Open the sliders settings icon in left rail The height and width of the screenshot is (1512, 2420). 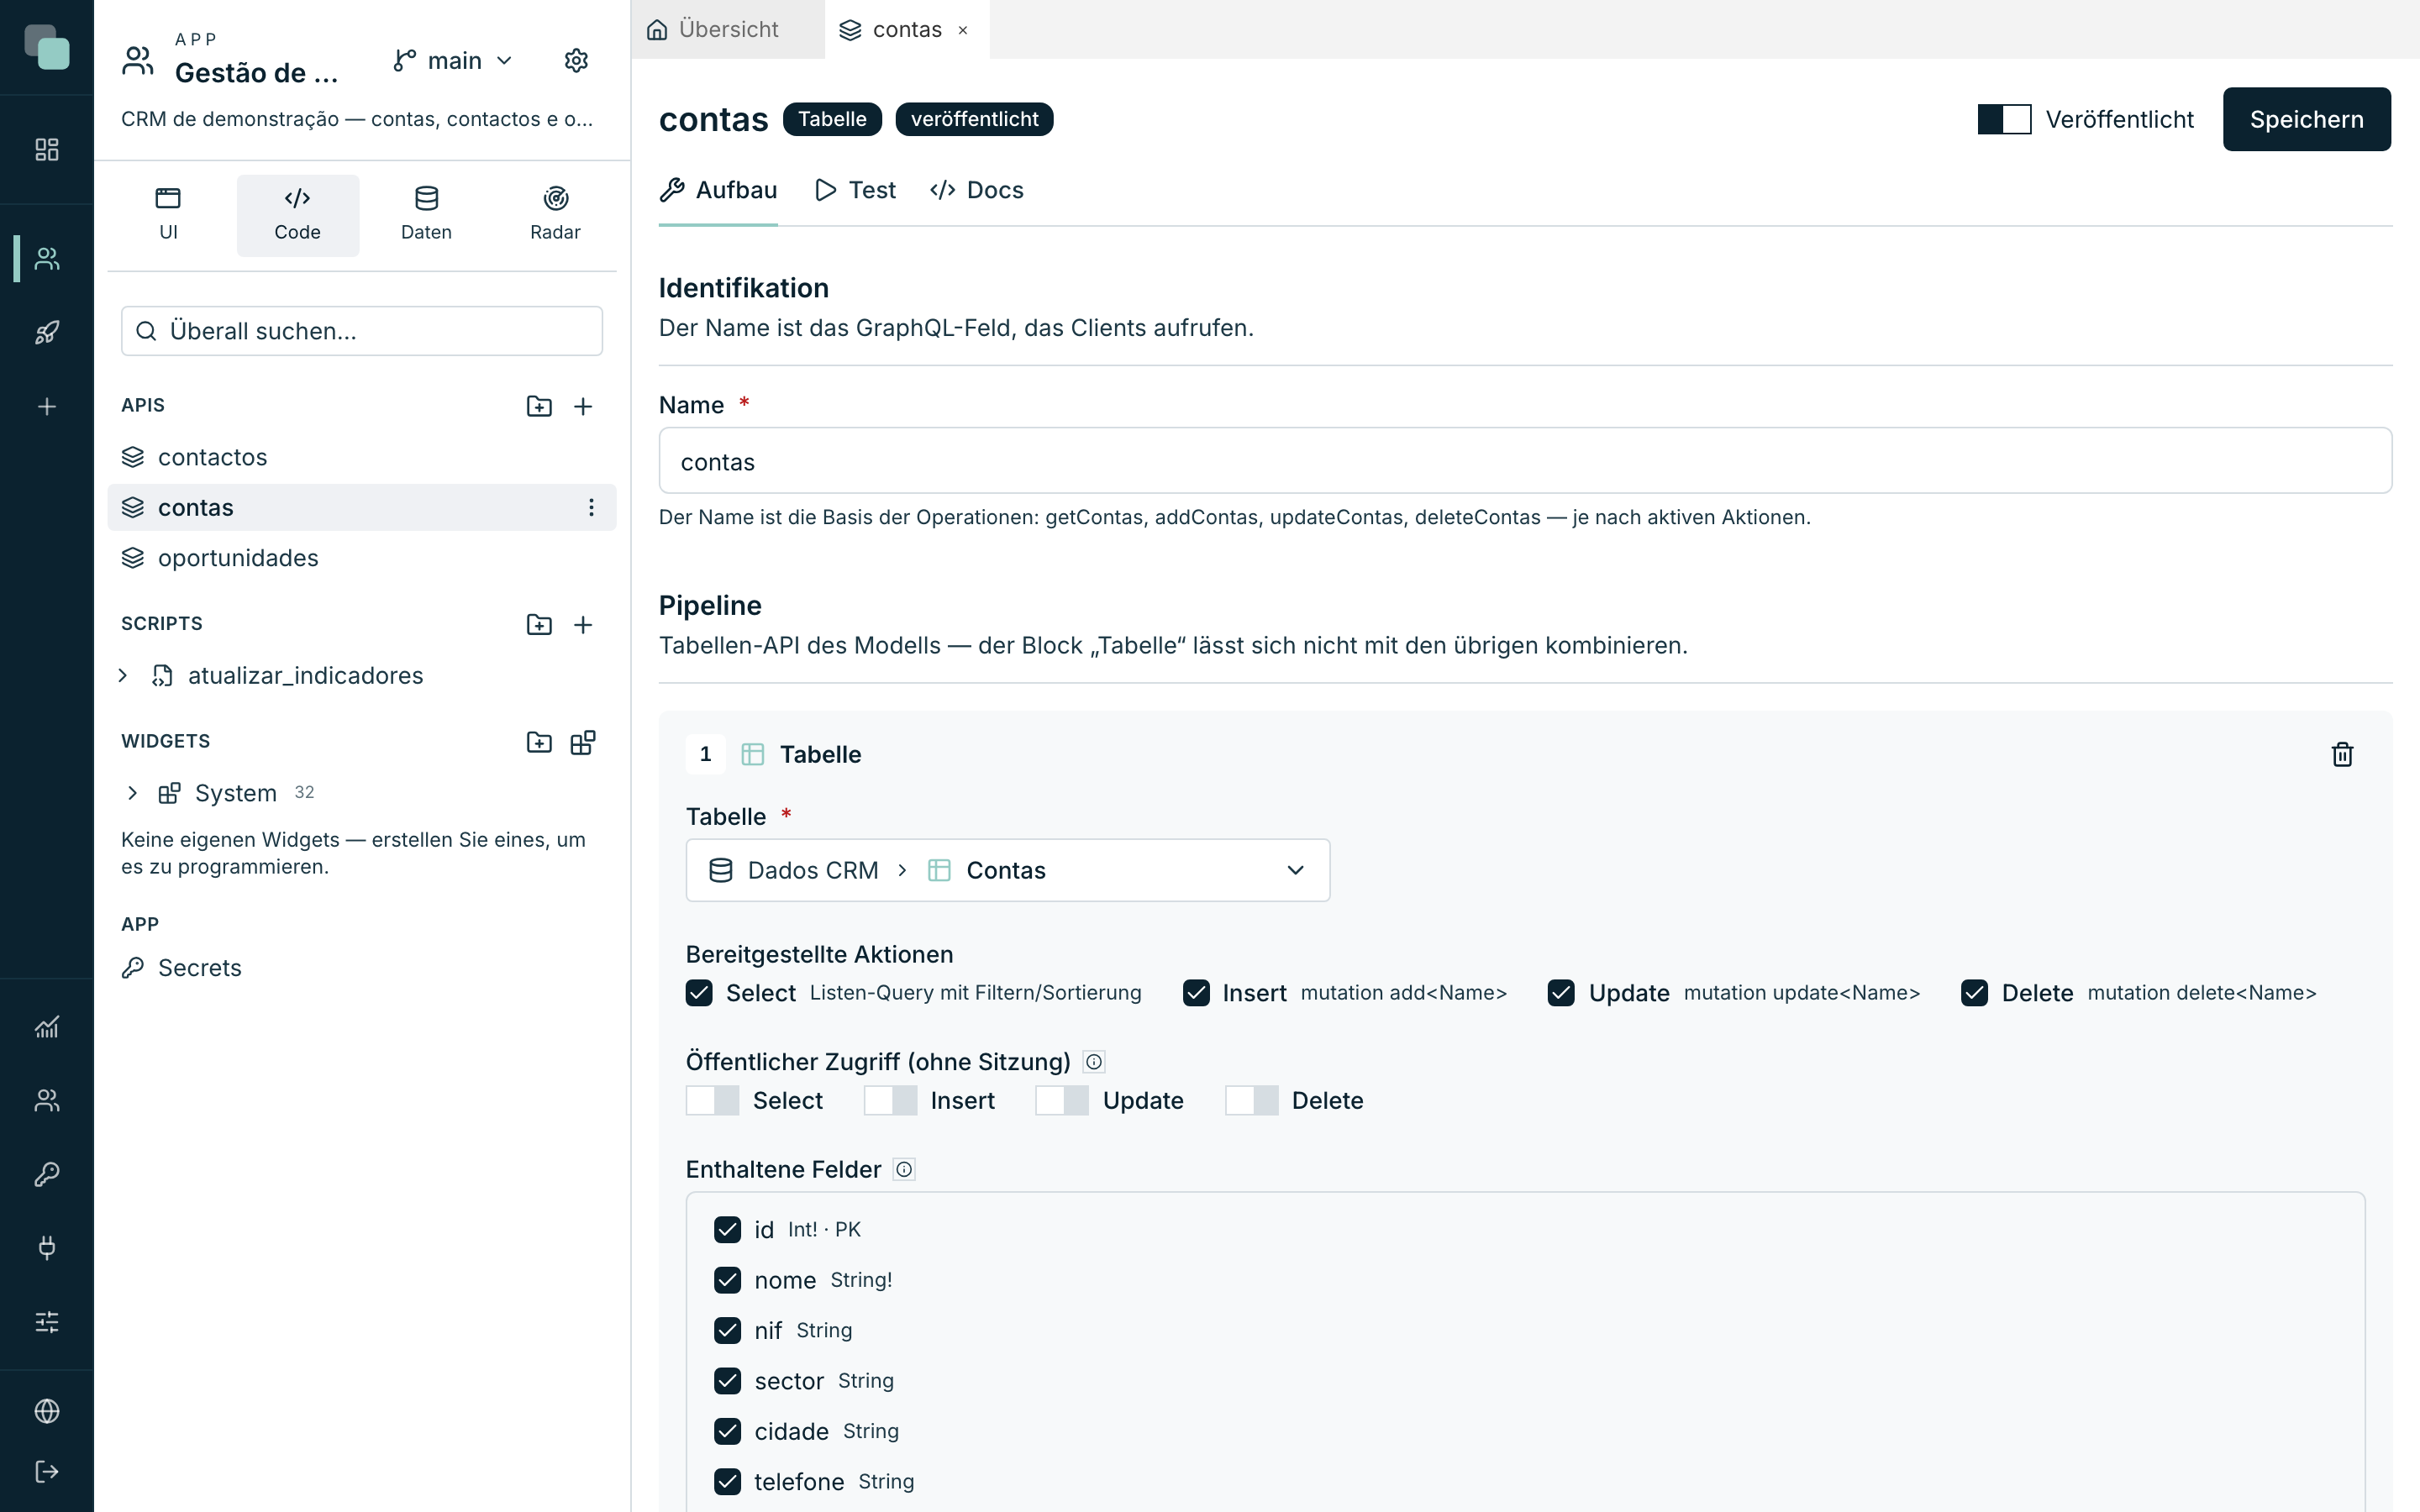tap(47, 1322)
